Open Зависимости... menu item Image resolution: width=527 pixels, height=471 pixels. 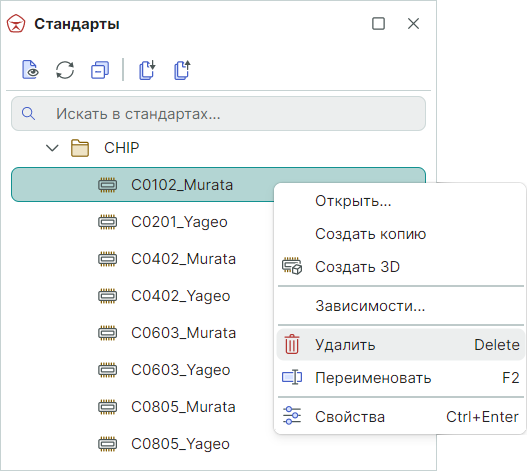pos(400,306)
